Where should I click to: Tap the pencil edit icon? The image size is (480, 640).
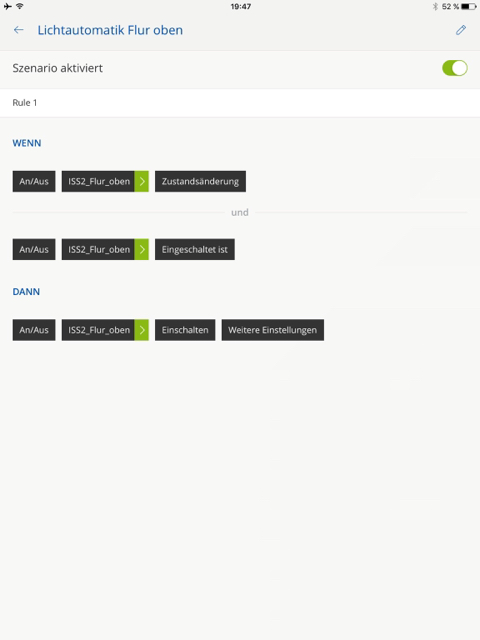461,30
